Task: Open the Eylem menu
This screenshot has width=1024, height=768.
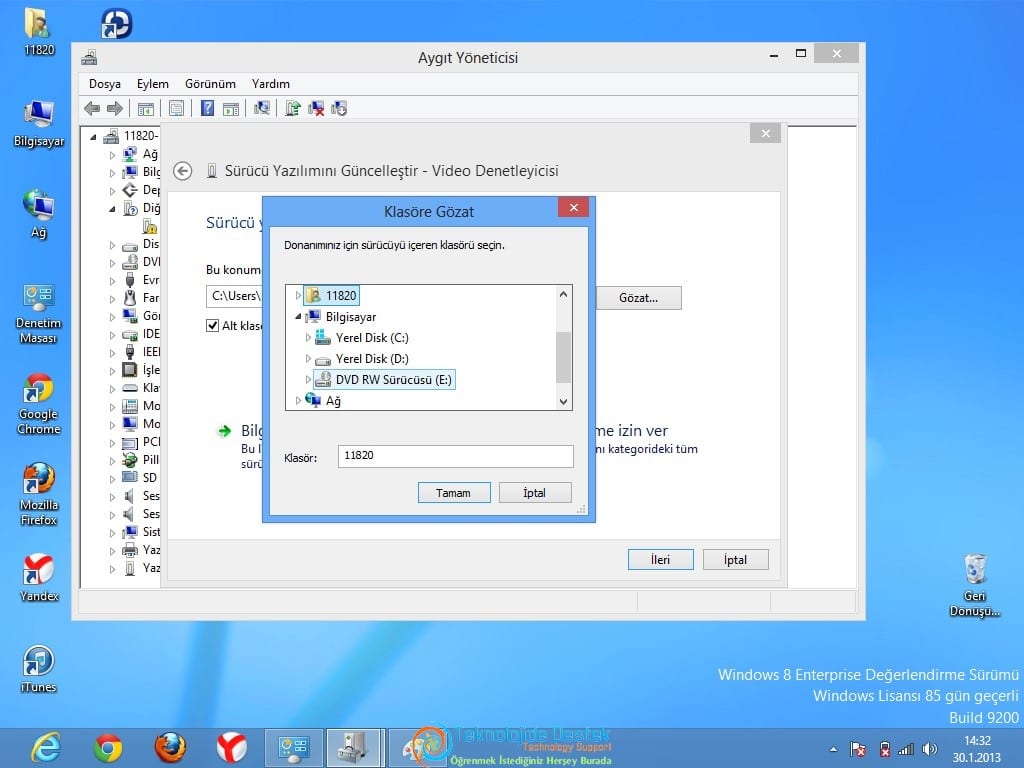Action: tap(153, 84)
